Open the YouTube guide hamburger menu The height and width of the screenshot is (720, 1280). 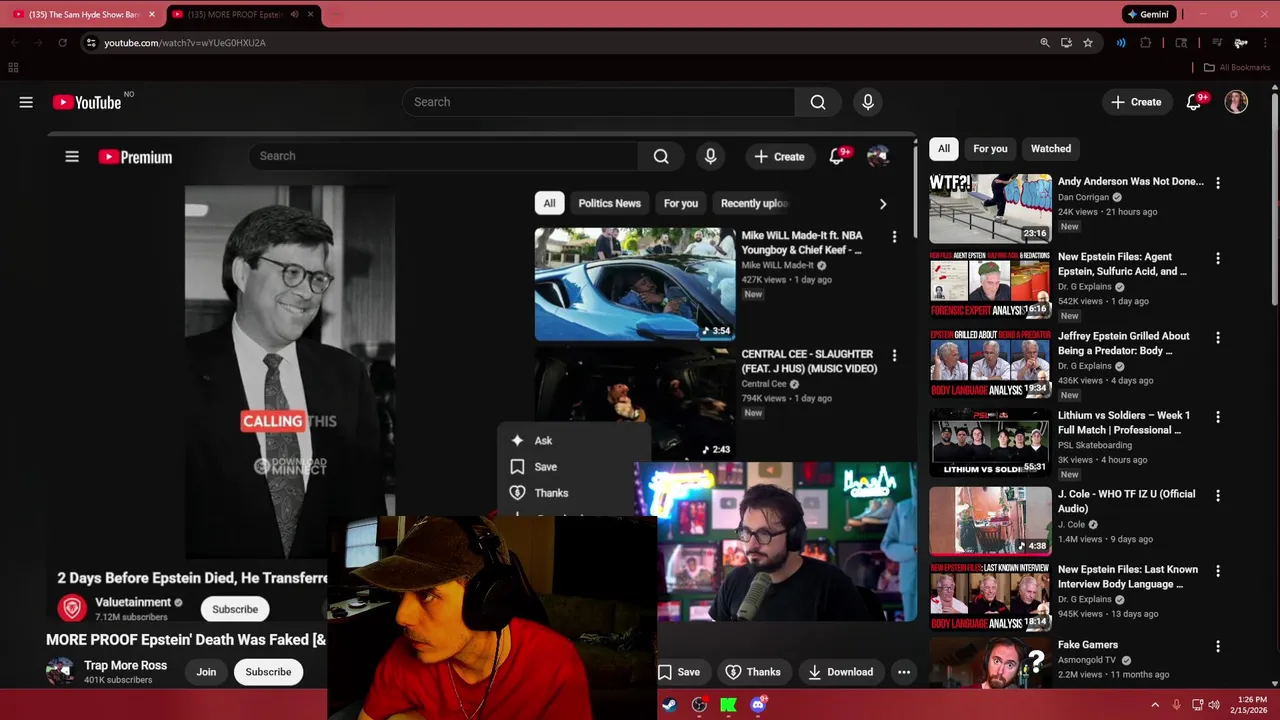pos(26,102)
